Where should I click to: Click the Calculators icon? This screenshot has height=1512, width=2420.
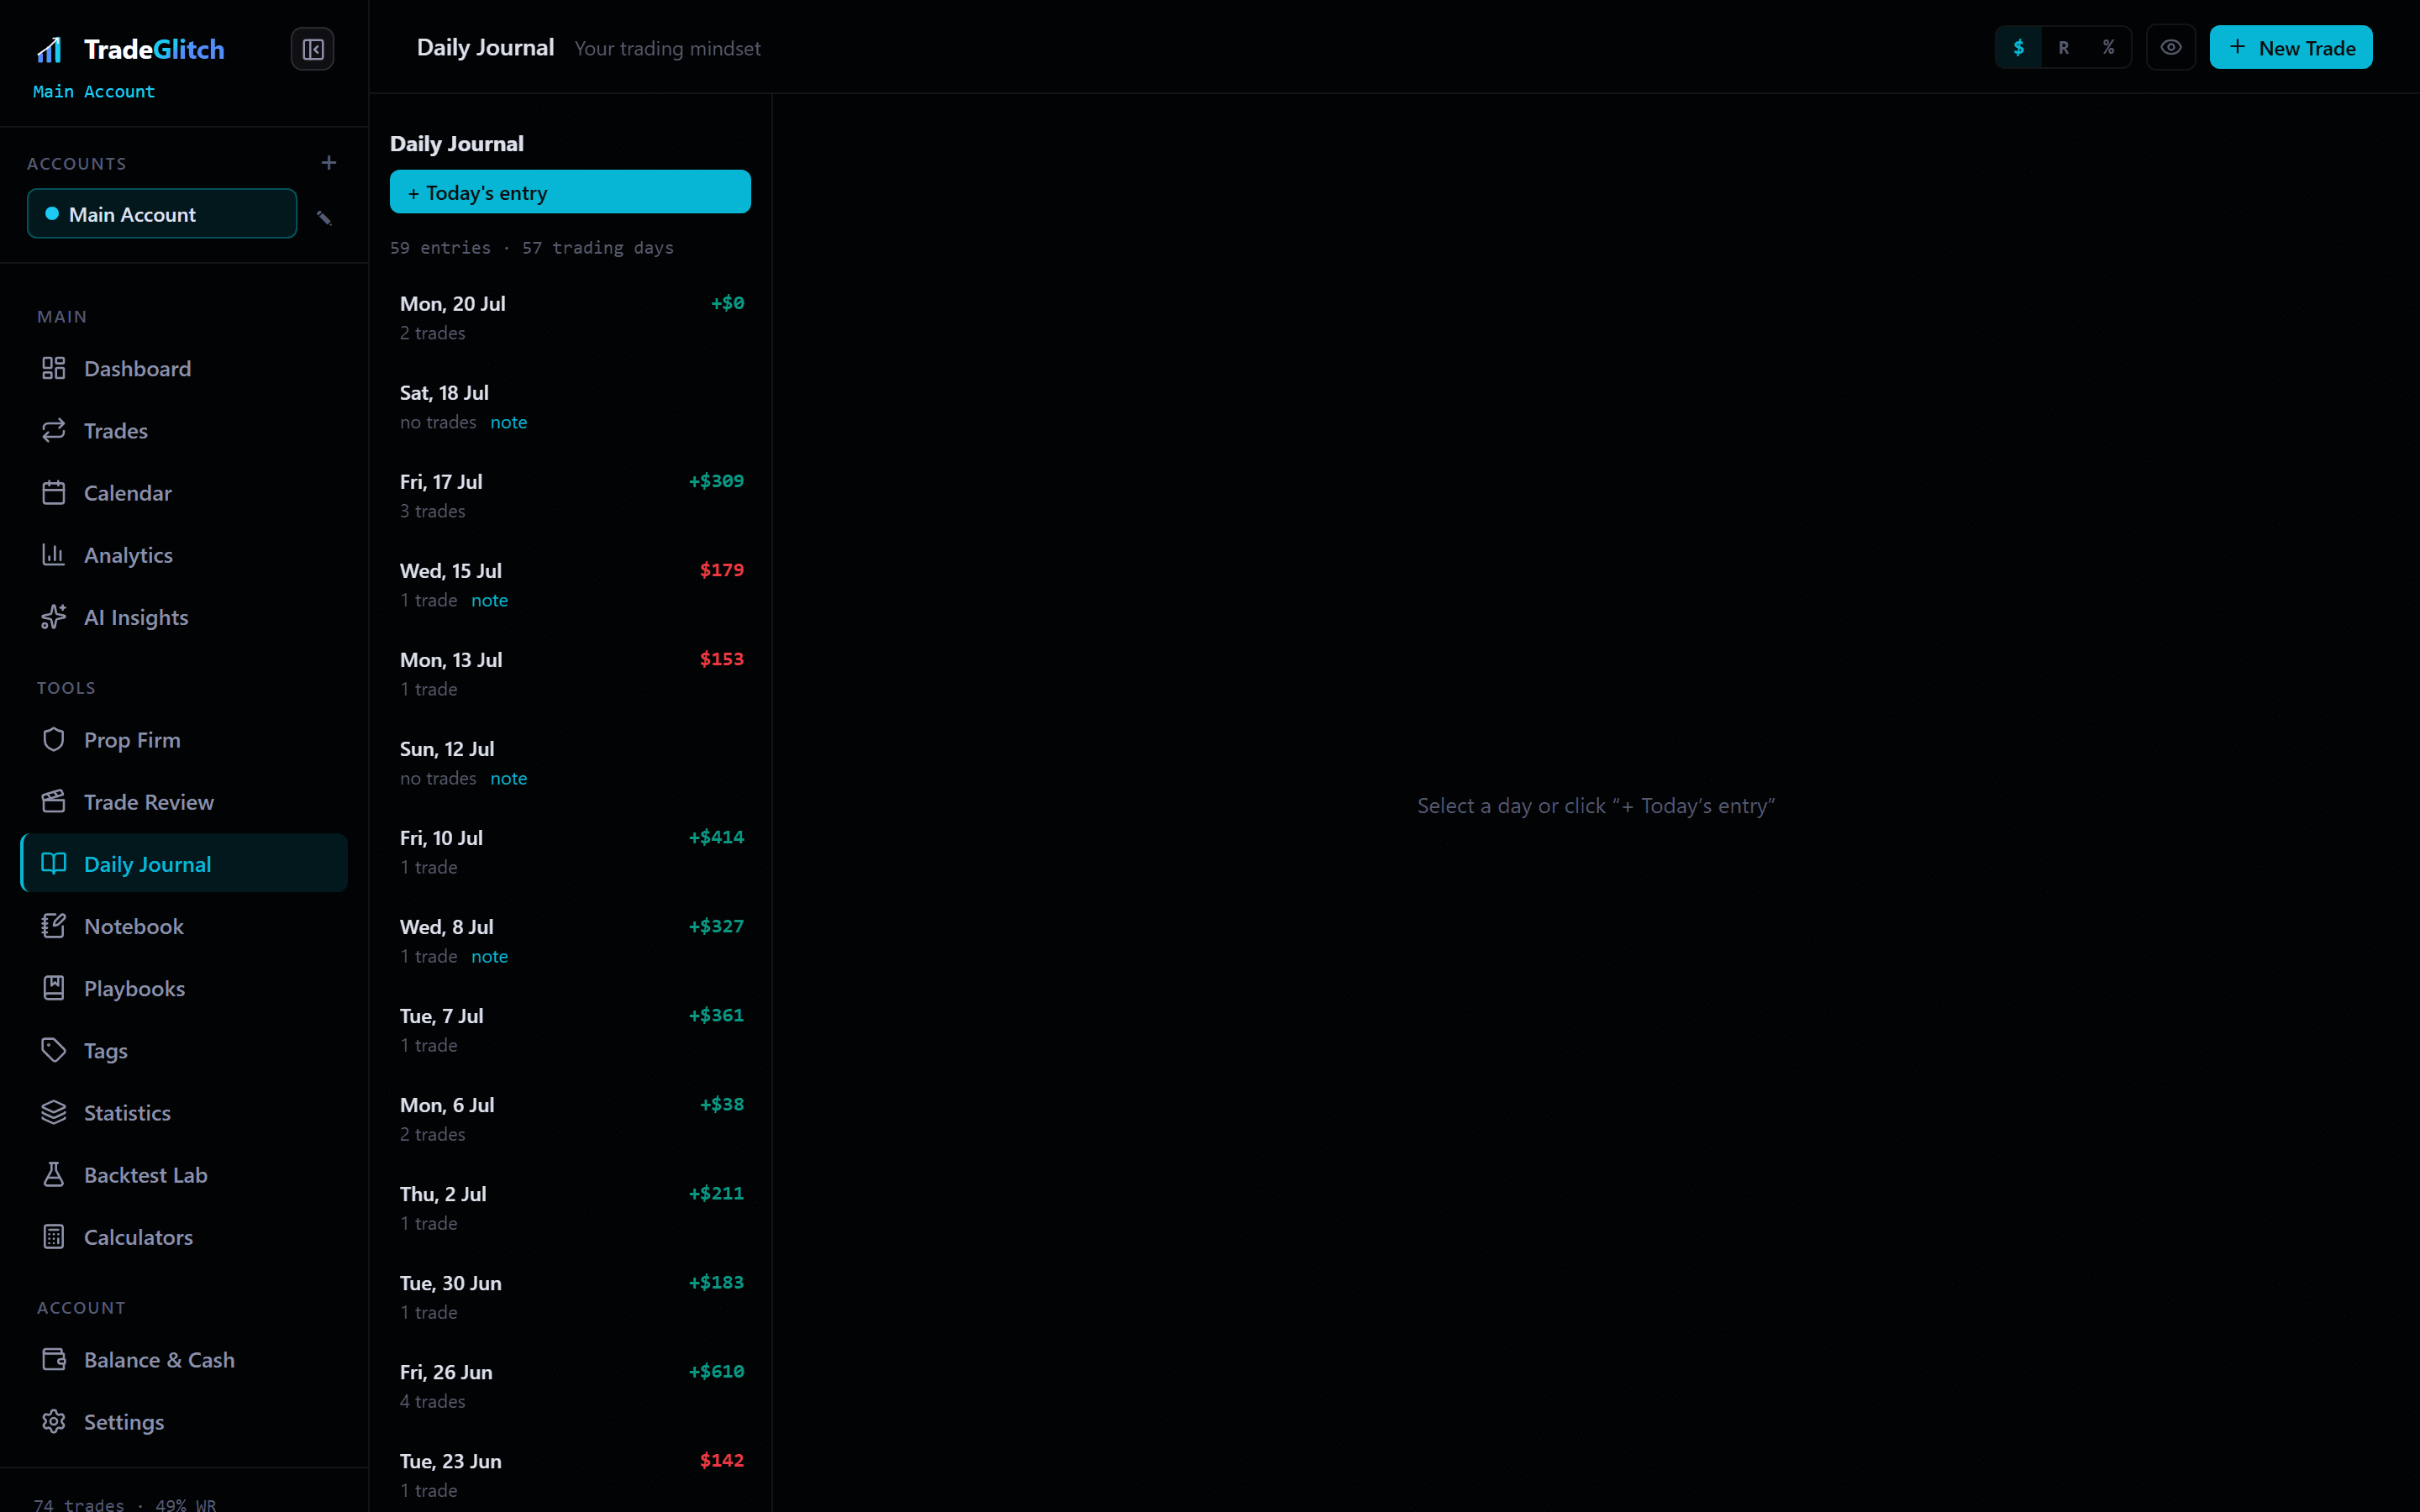[x=54, y=1236]
